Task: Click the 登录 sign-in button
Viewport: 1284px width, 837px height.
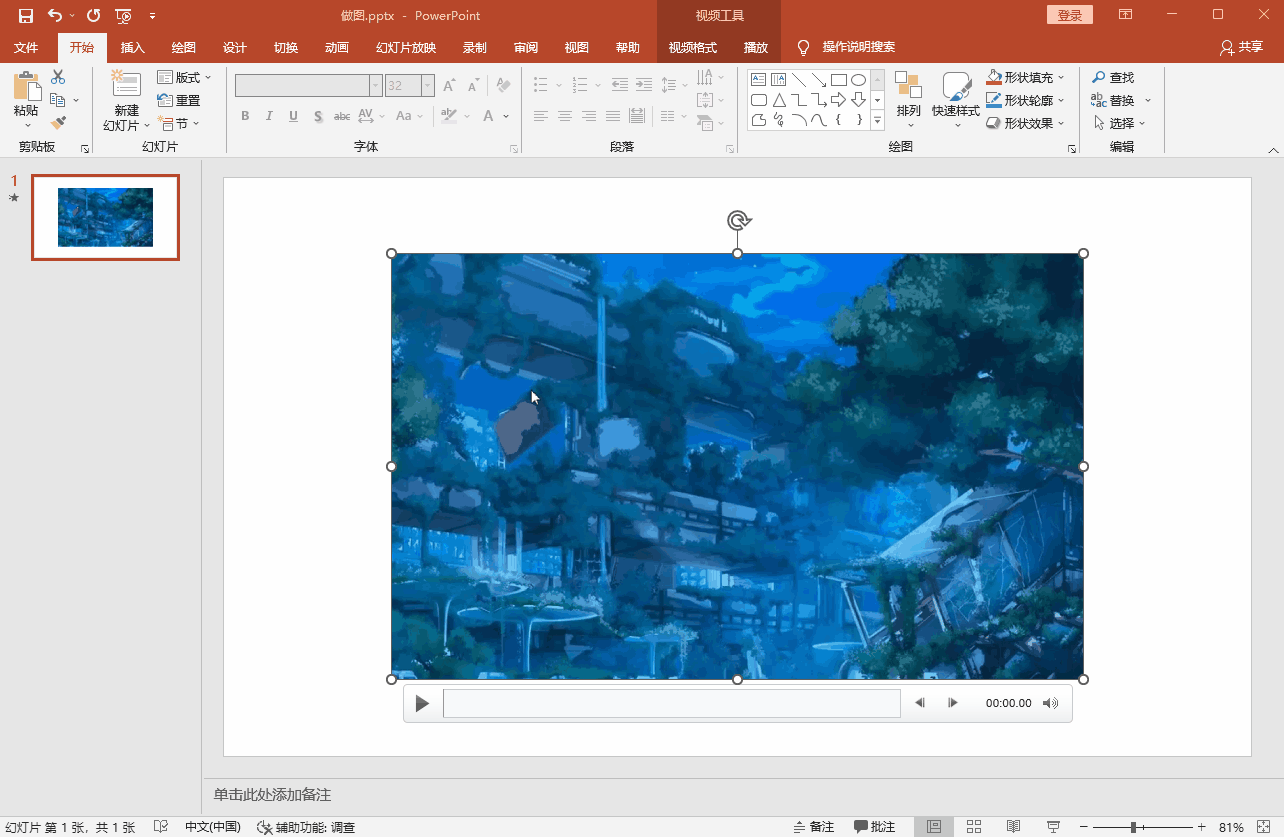Action: [x=1070, y=15]
